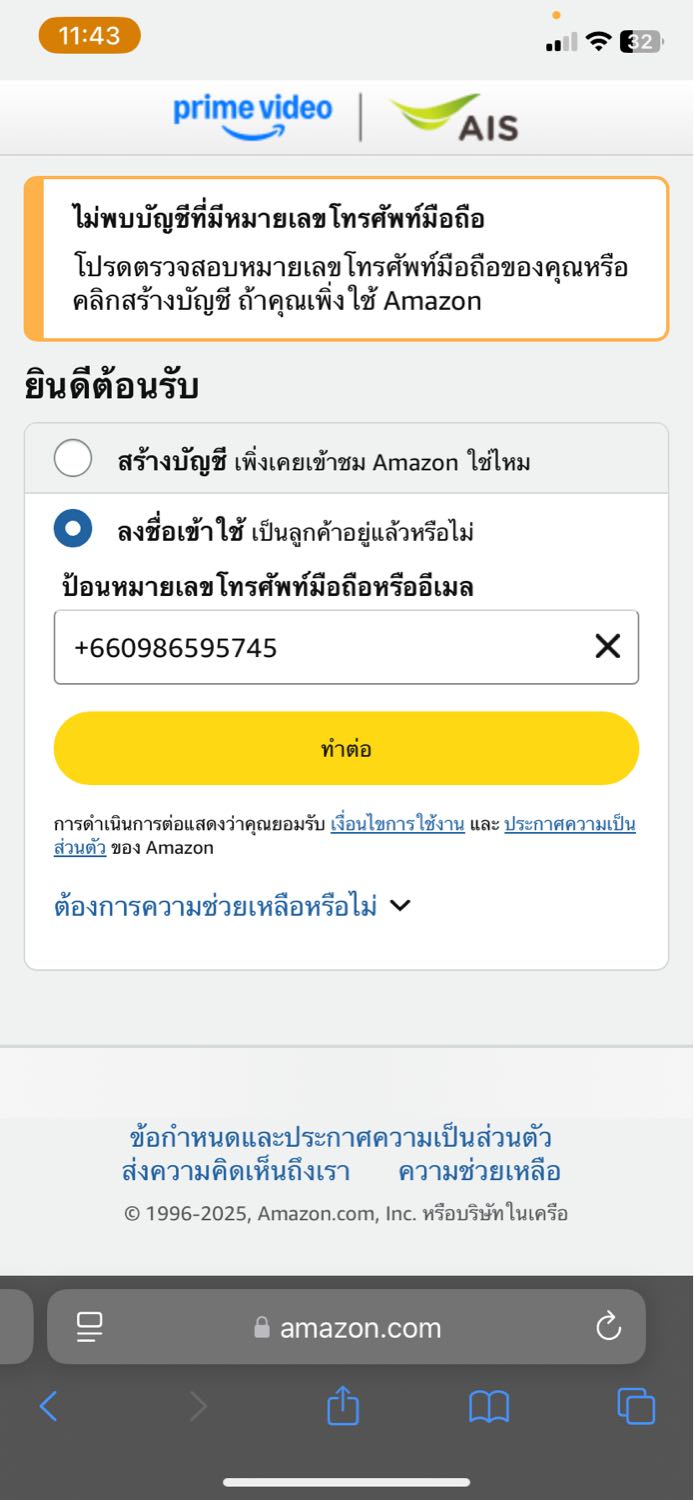
Task: Tap Safari's back arrow
Action: click(48, 1406)
